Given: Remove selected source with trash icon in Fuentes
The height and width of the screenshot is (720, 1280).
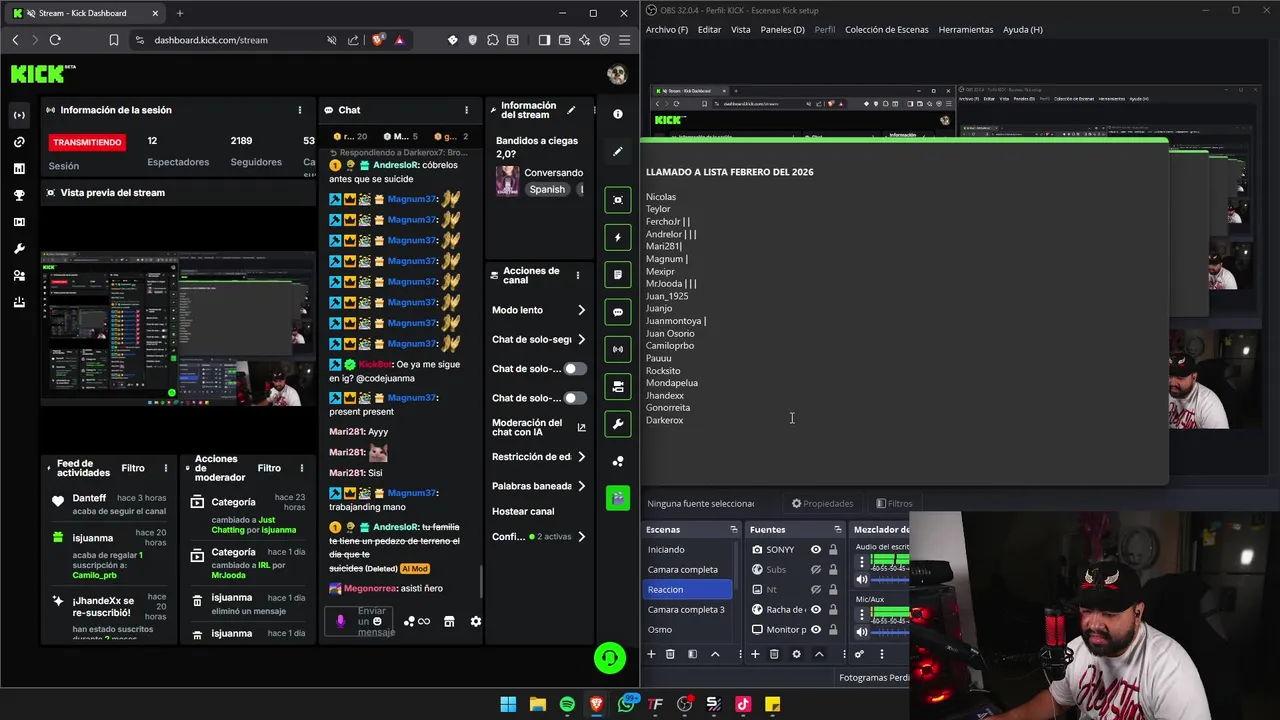Looking at the screenshot, I should (774, 654).
